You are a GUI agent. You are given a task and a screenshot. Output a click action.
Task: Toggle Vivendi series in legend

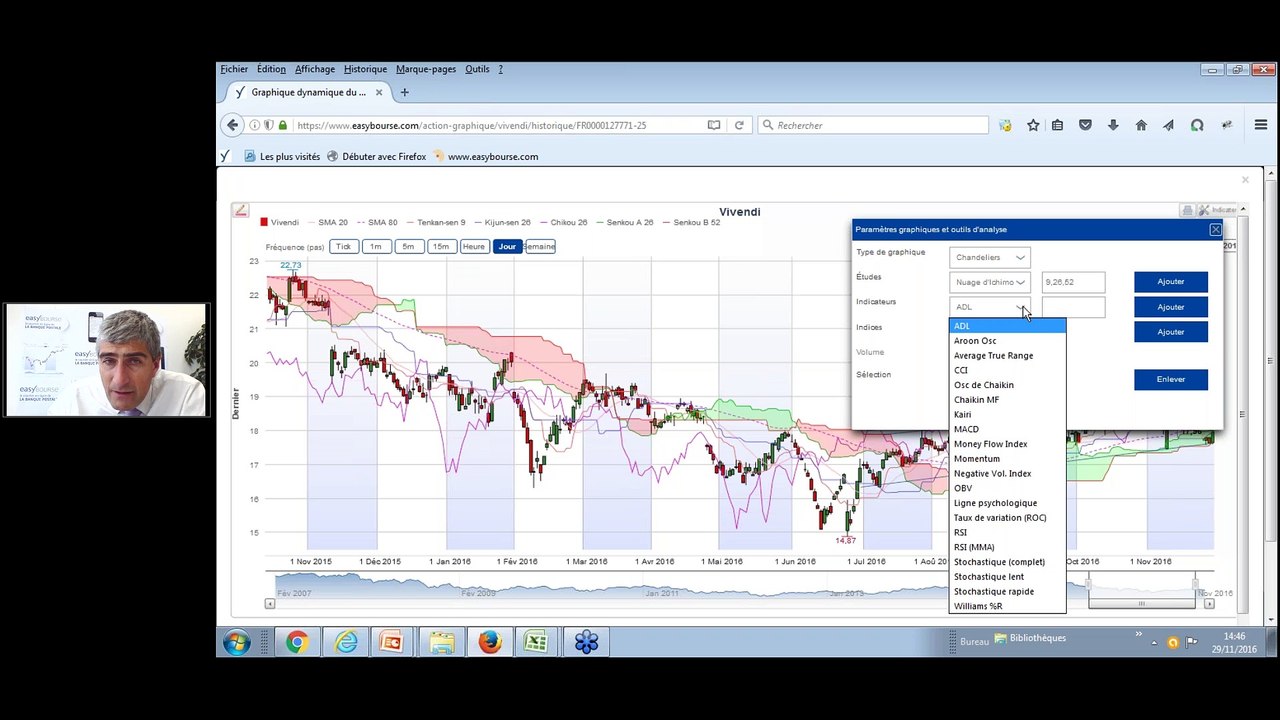point(280,222)
